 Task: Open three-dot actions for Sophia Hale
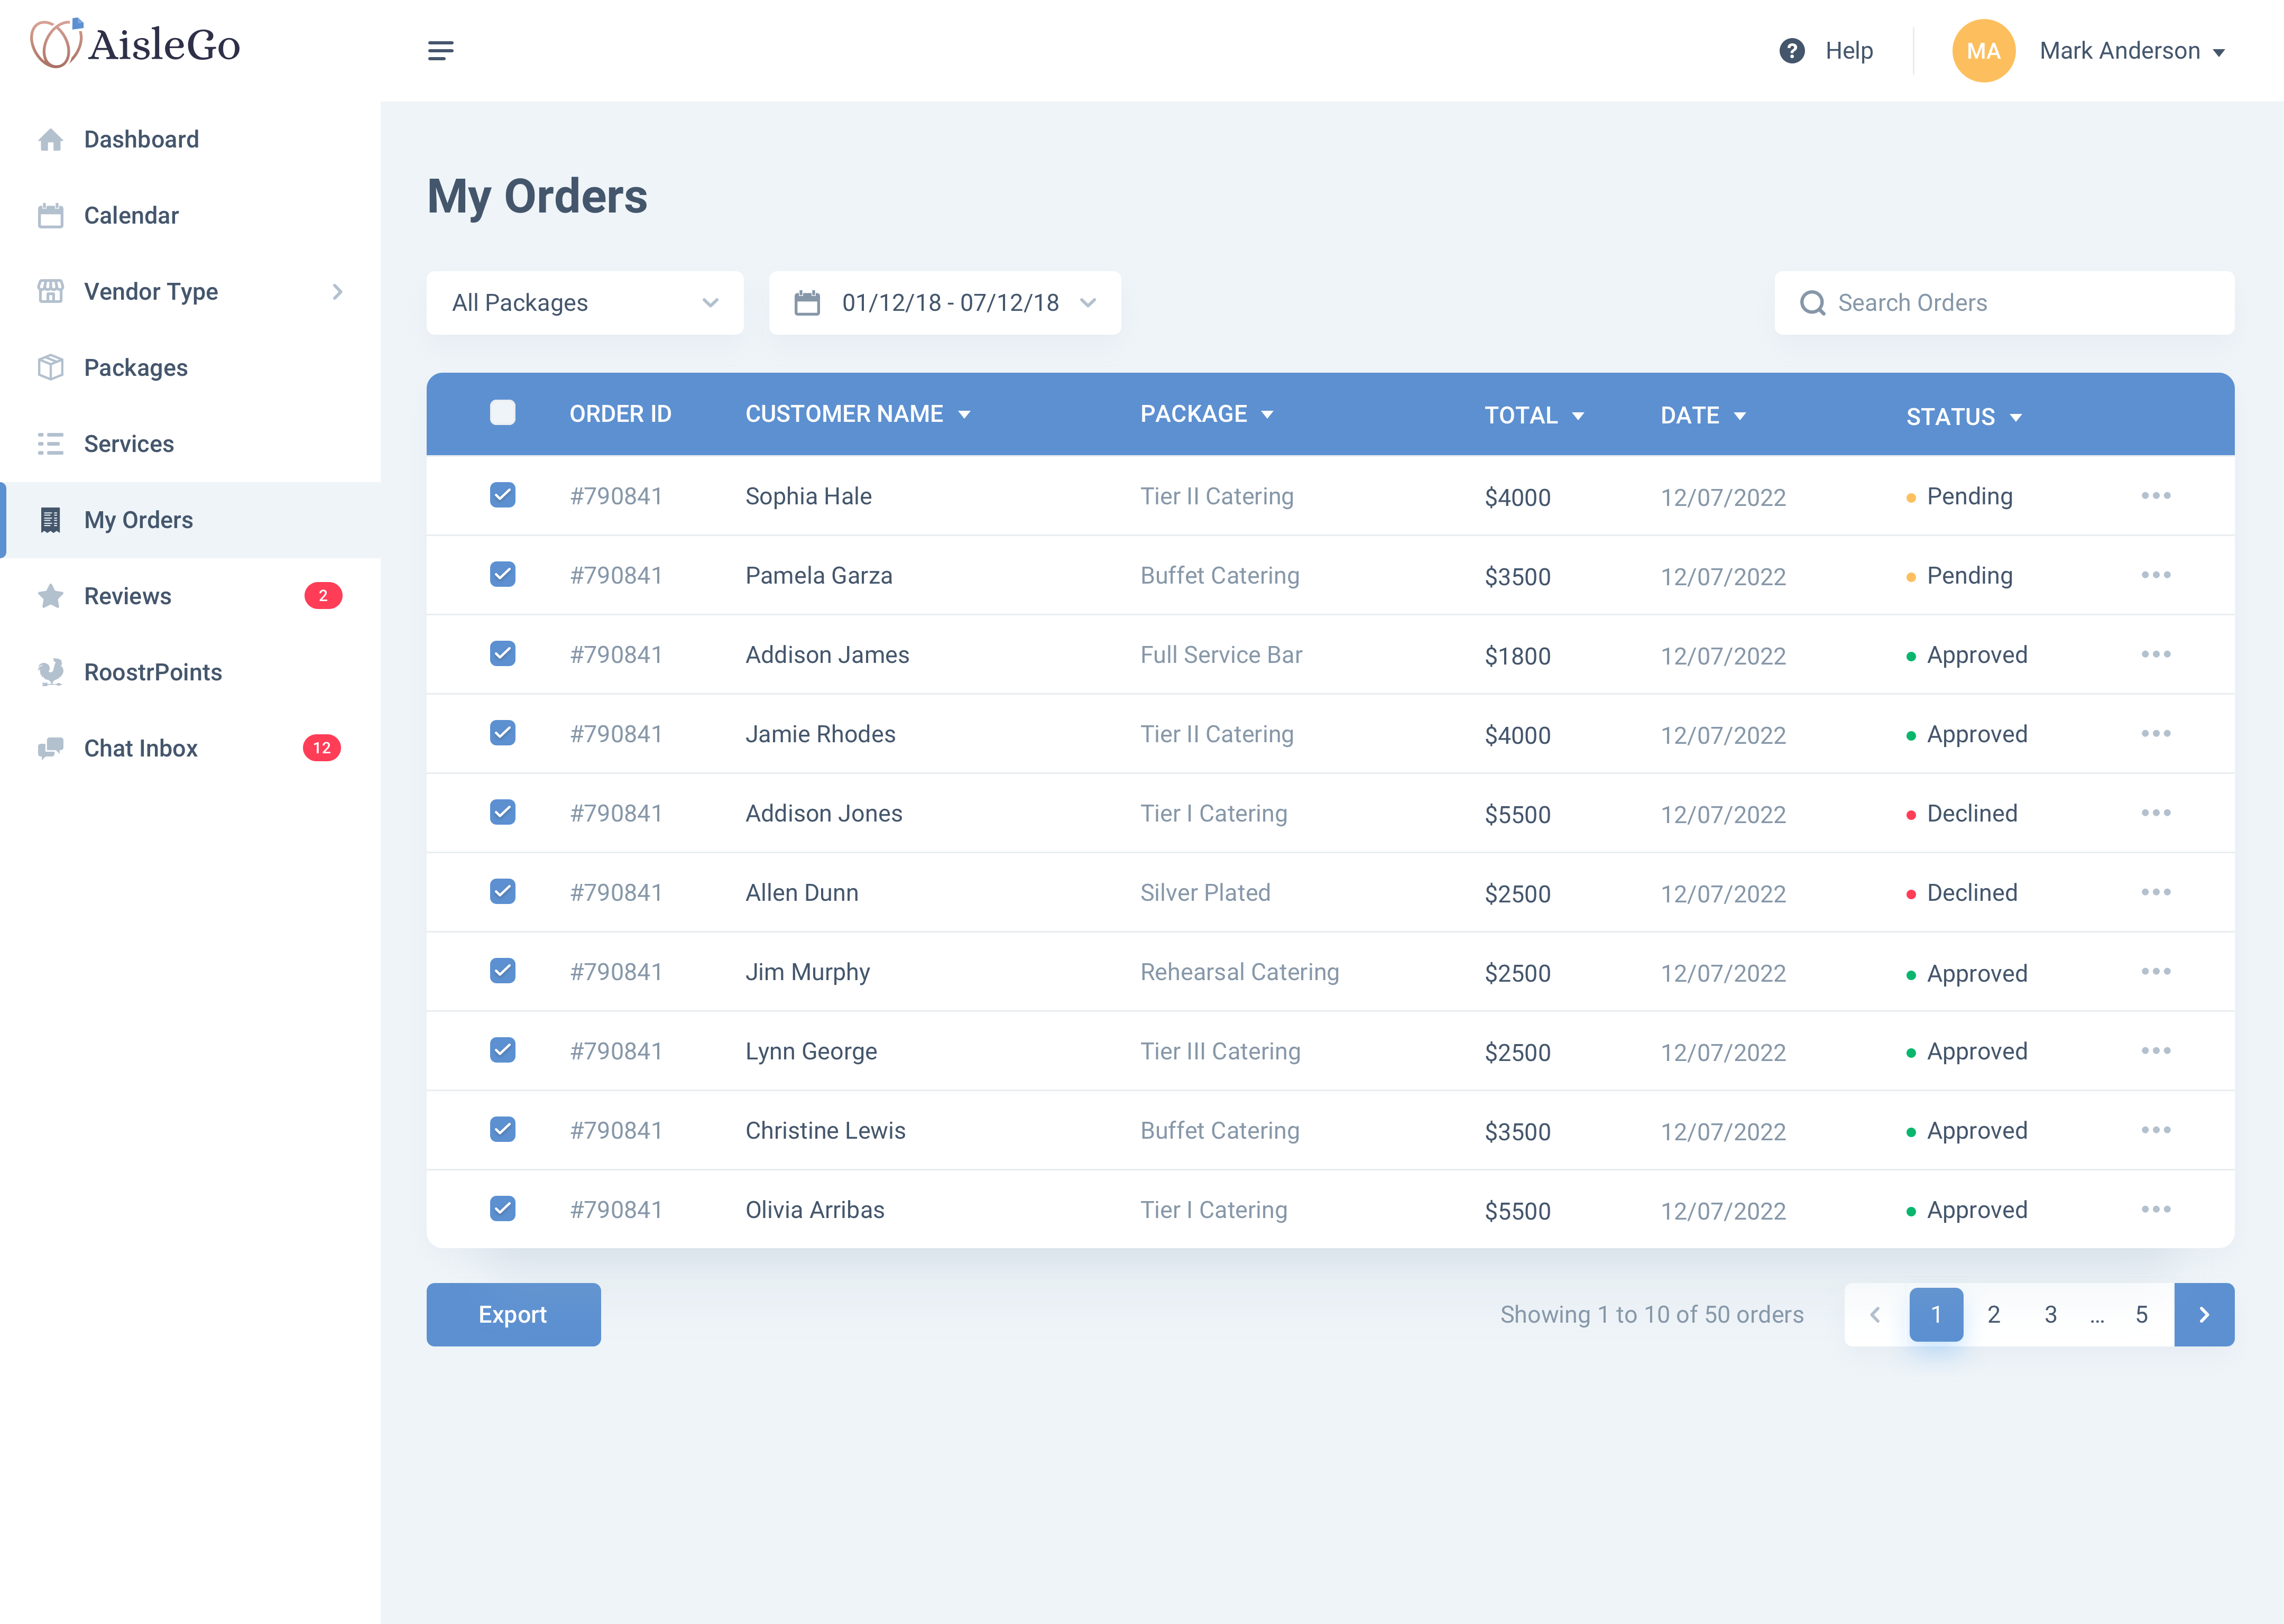click(x=2155, y=496)
